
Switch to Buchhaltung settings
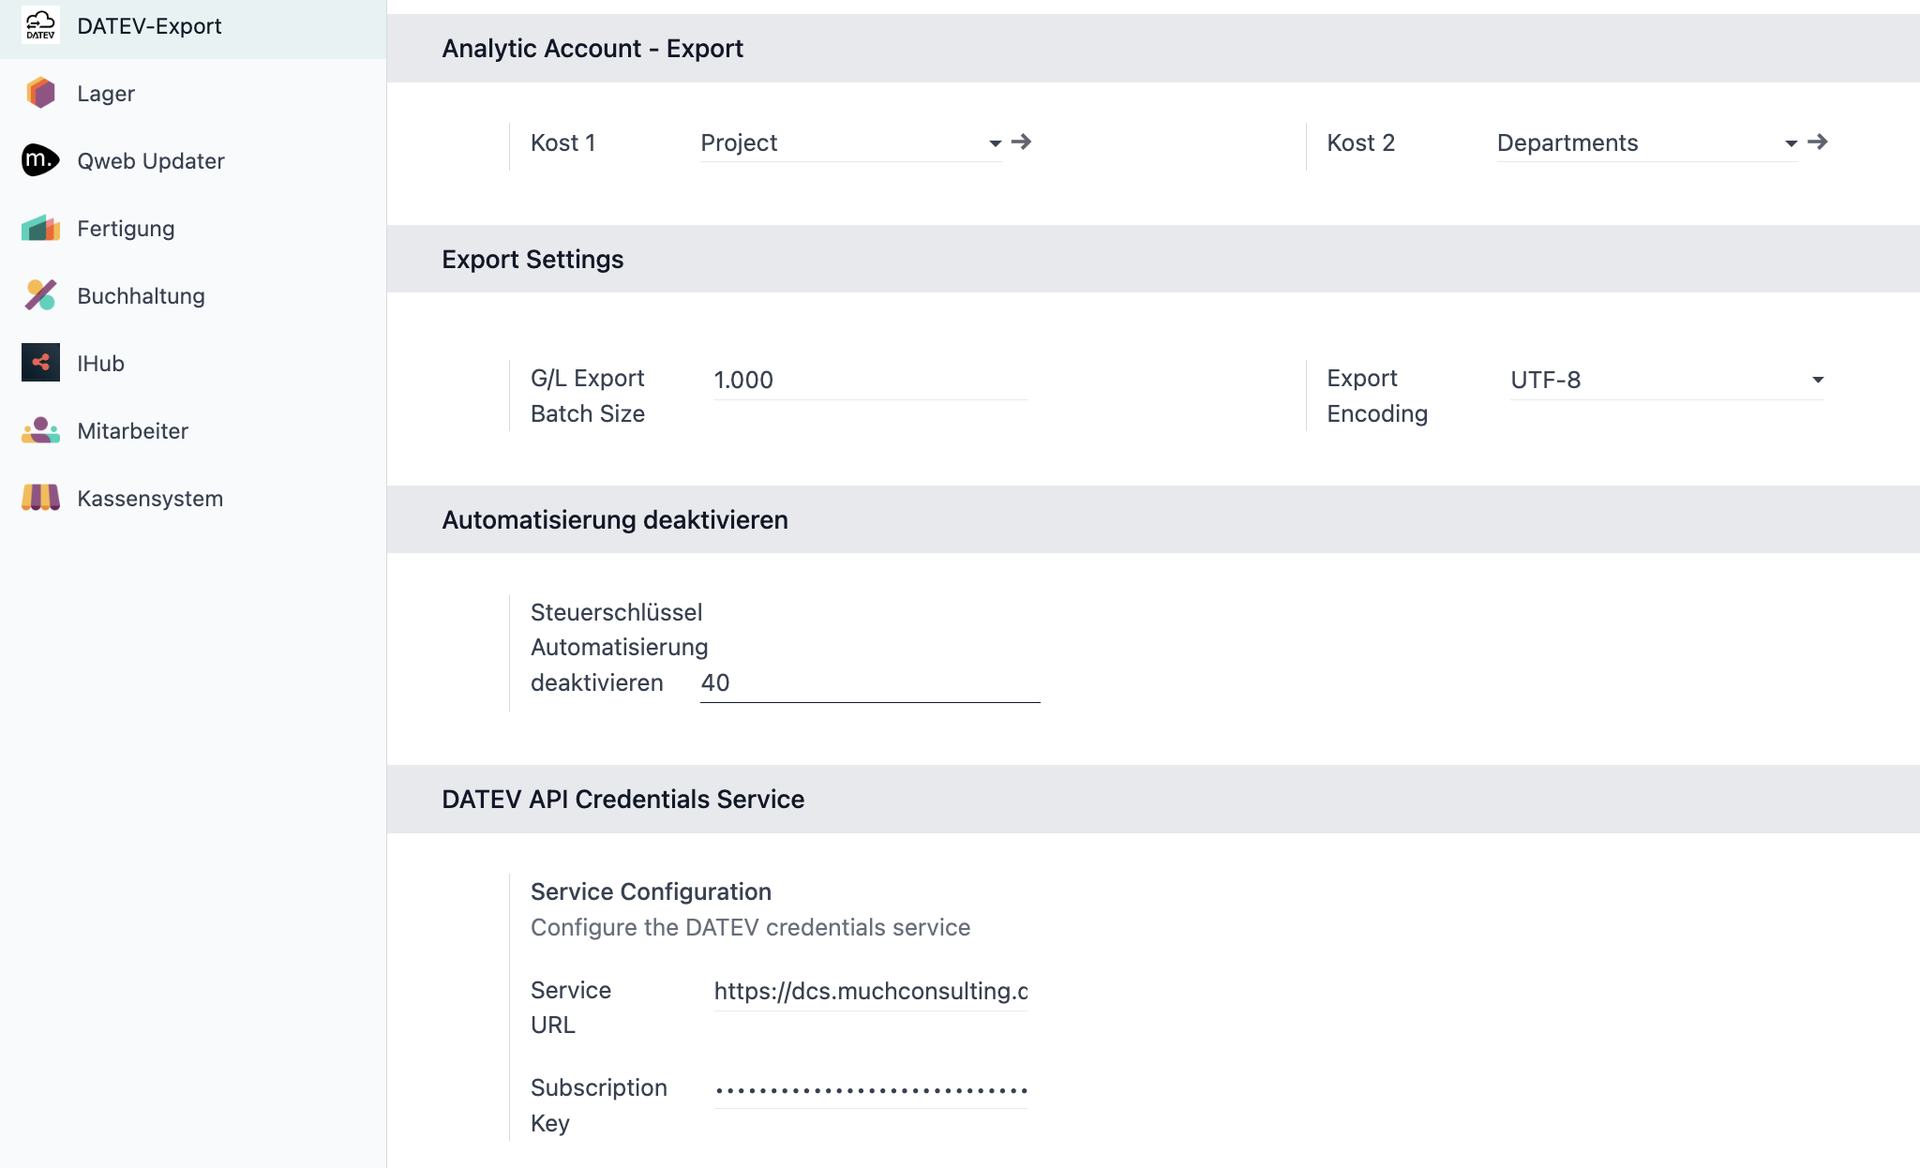pyautogui.click(x=193, y=295)
